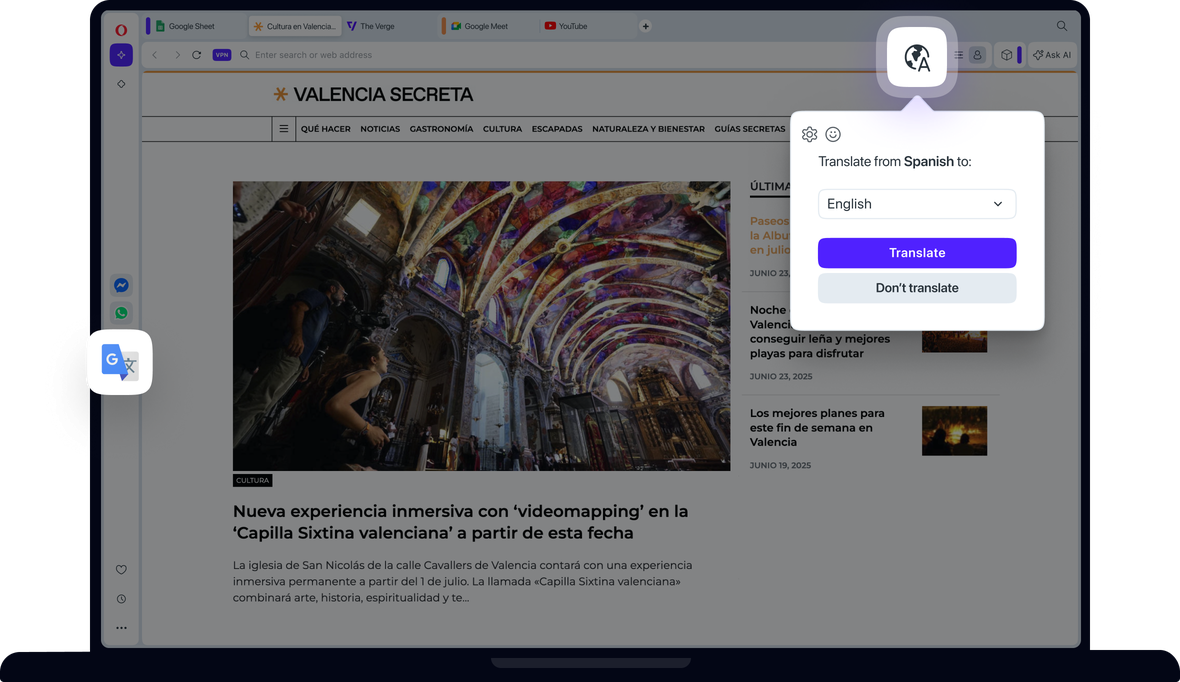Expand the English target language dropdown
1180x682 pixels.
coord(917,204)
